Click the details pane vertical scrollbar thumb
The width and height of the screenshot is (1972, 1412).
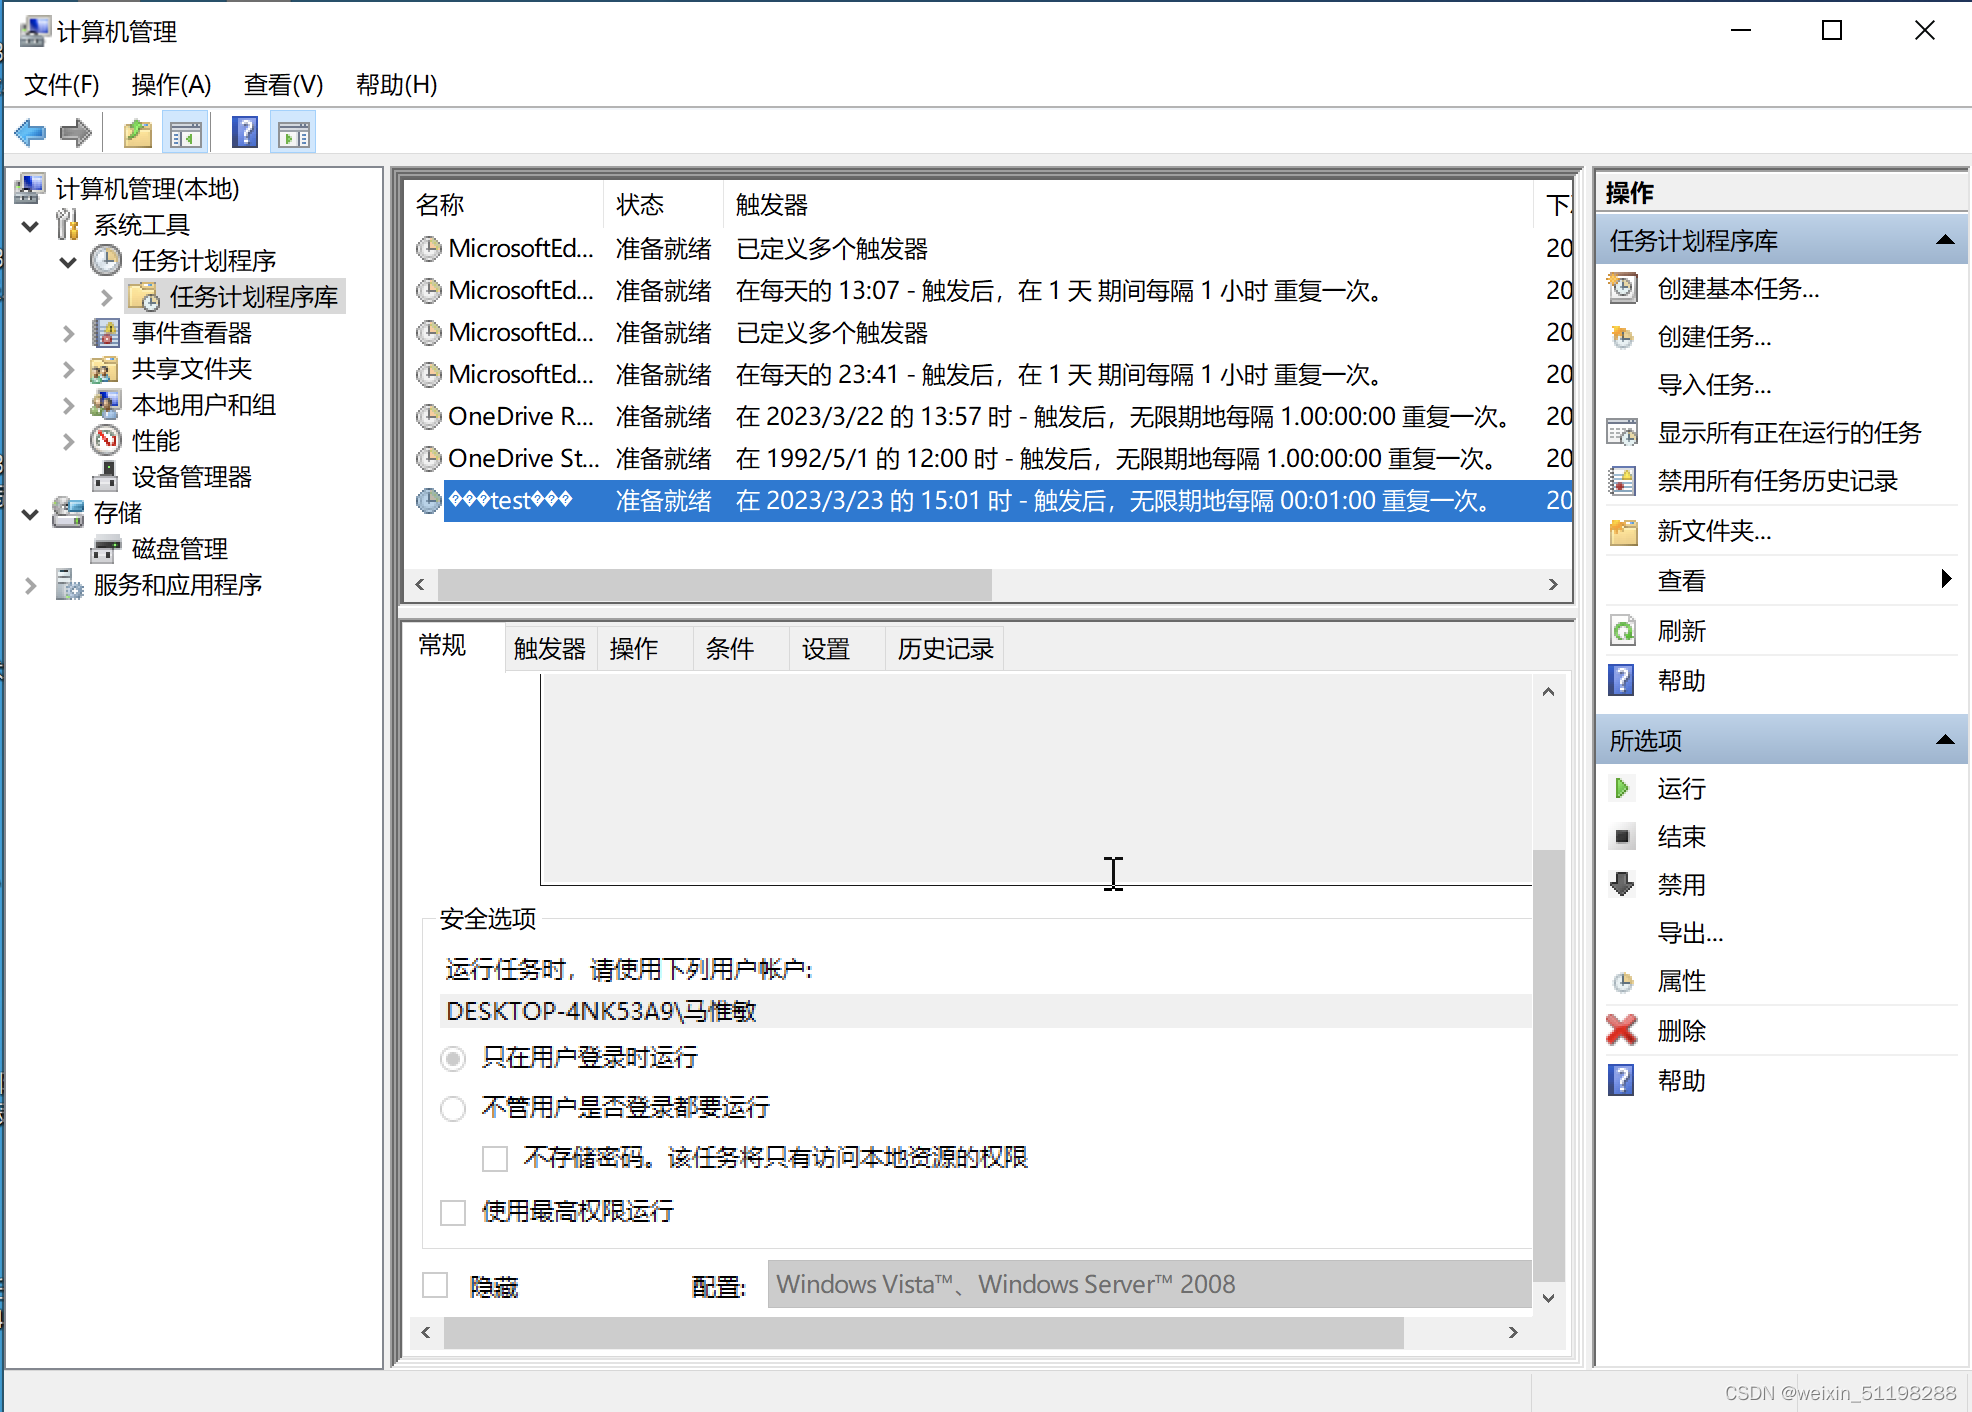(x=1548, y=1065)
